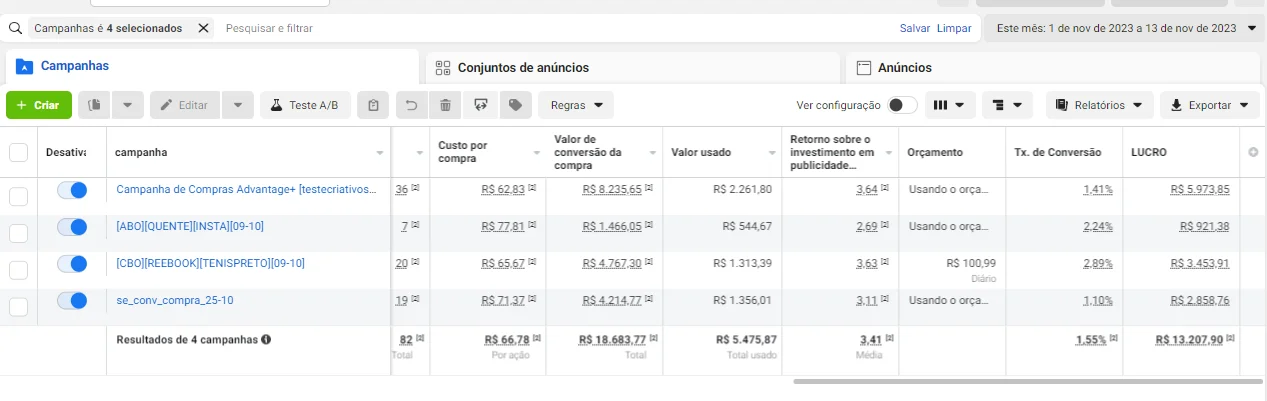Click the delete trash can icon
1267x401 pixels.
click(x=445, y=105)
